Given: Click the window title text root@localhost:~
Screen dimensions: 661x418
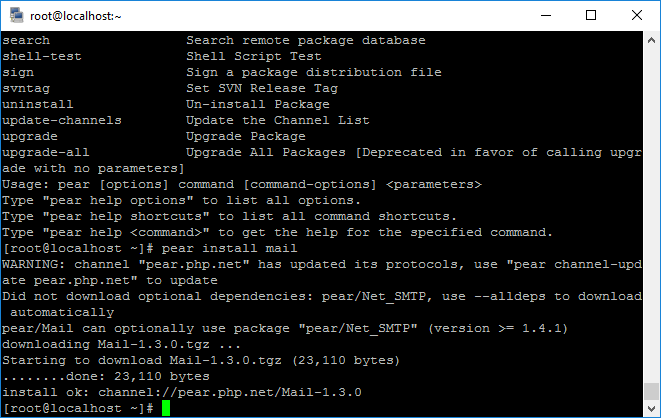Looking at the screenshot, I should 75,16.
